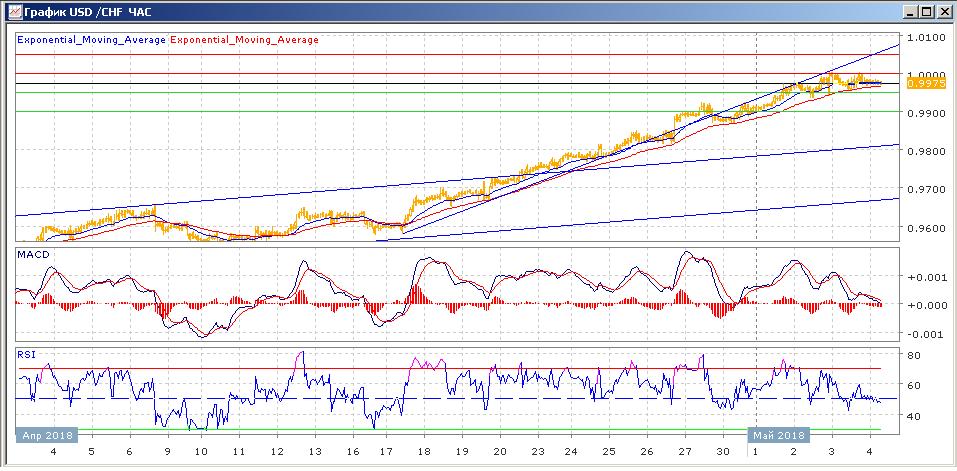This screenshot has height=471, width=957.
Task: Click the 0.9700 price axis label
Action: click(x=925, y=190)
